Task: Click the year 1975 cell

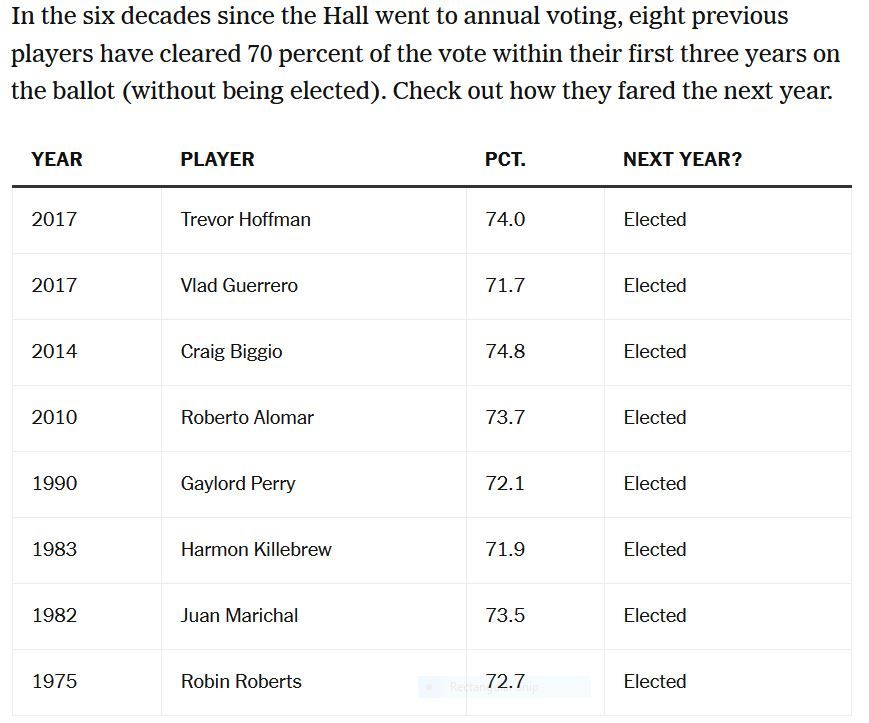Action: click(54, 681)
